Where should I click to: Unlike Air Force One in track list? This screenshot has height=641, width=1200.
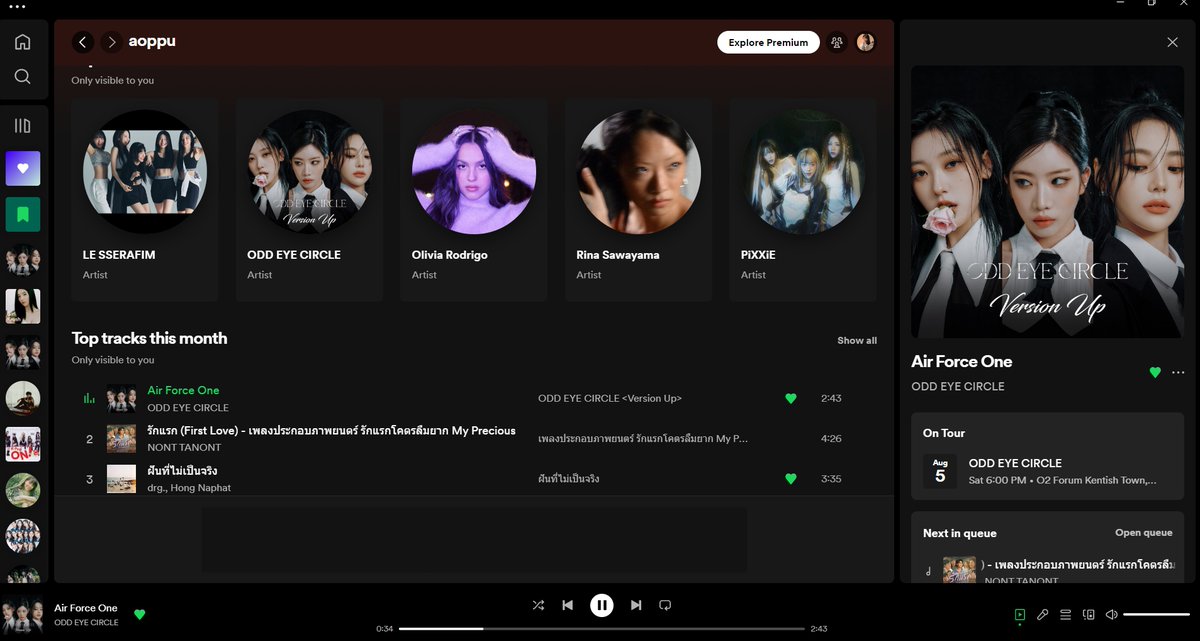coord(791,398)
